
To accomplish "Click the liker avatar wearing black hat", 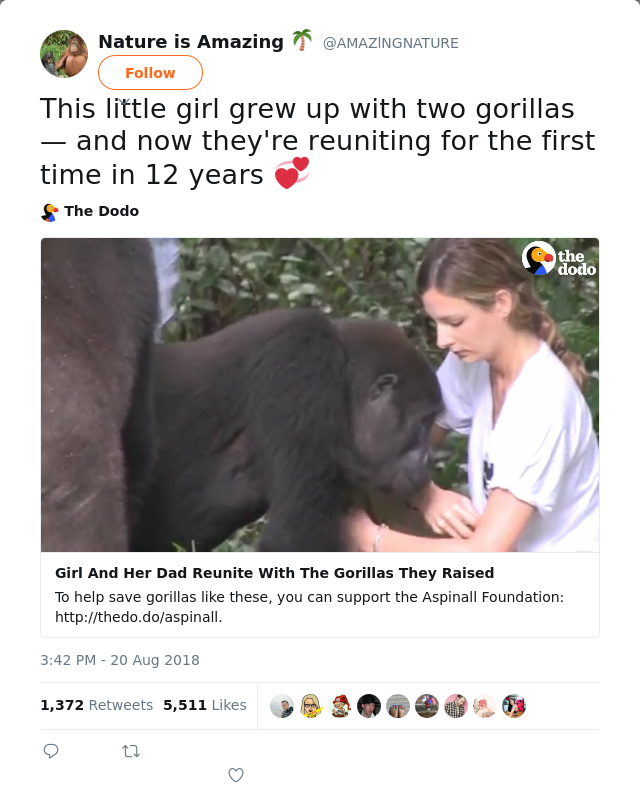I will tap(369, 706).
